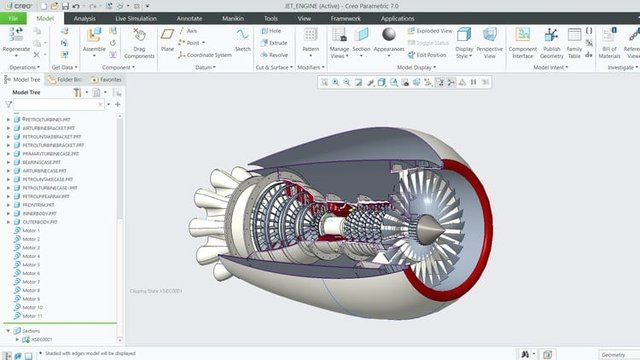
Task: Expand OUTERBODY.PRT tree node
Action: coord(8,222)
